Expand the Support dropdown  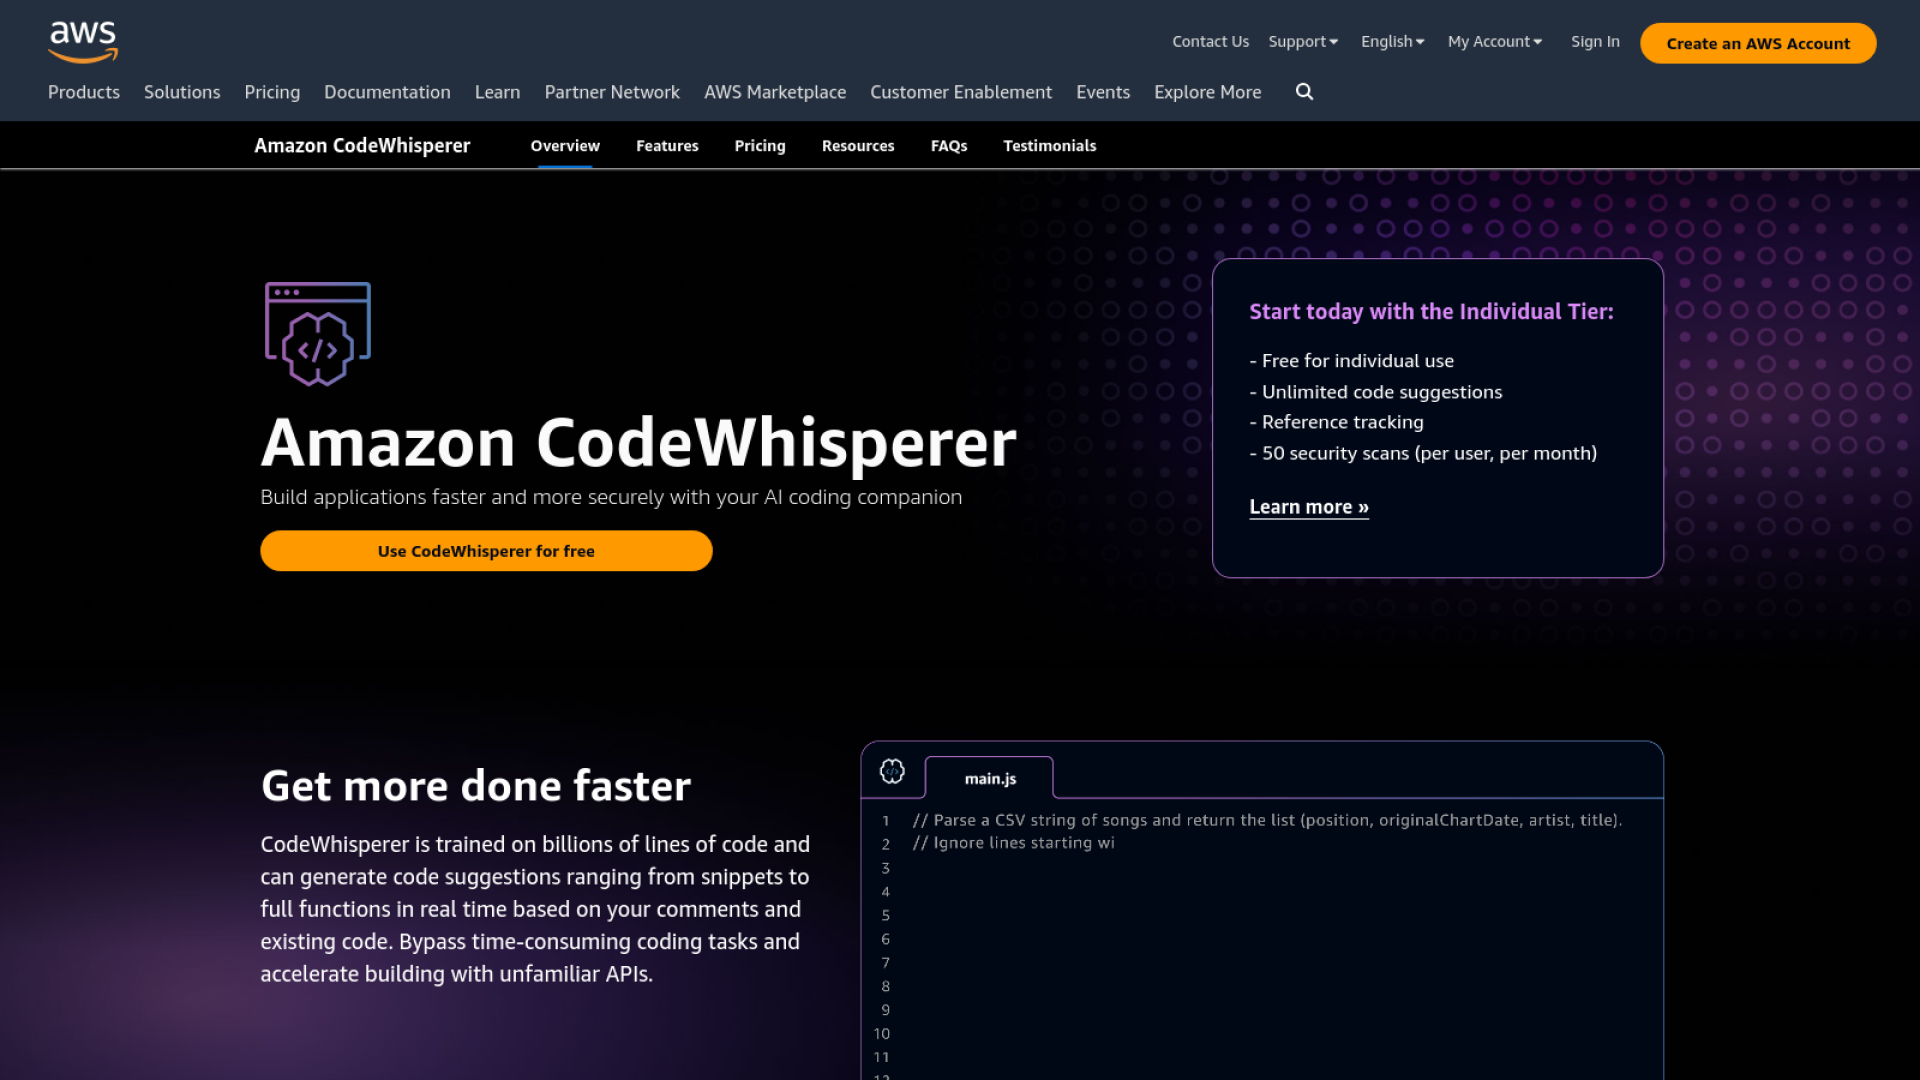click(1302, 42)
